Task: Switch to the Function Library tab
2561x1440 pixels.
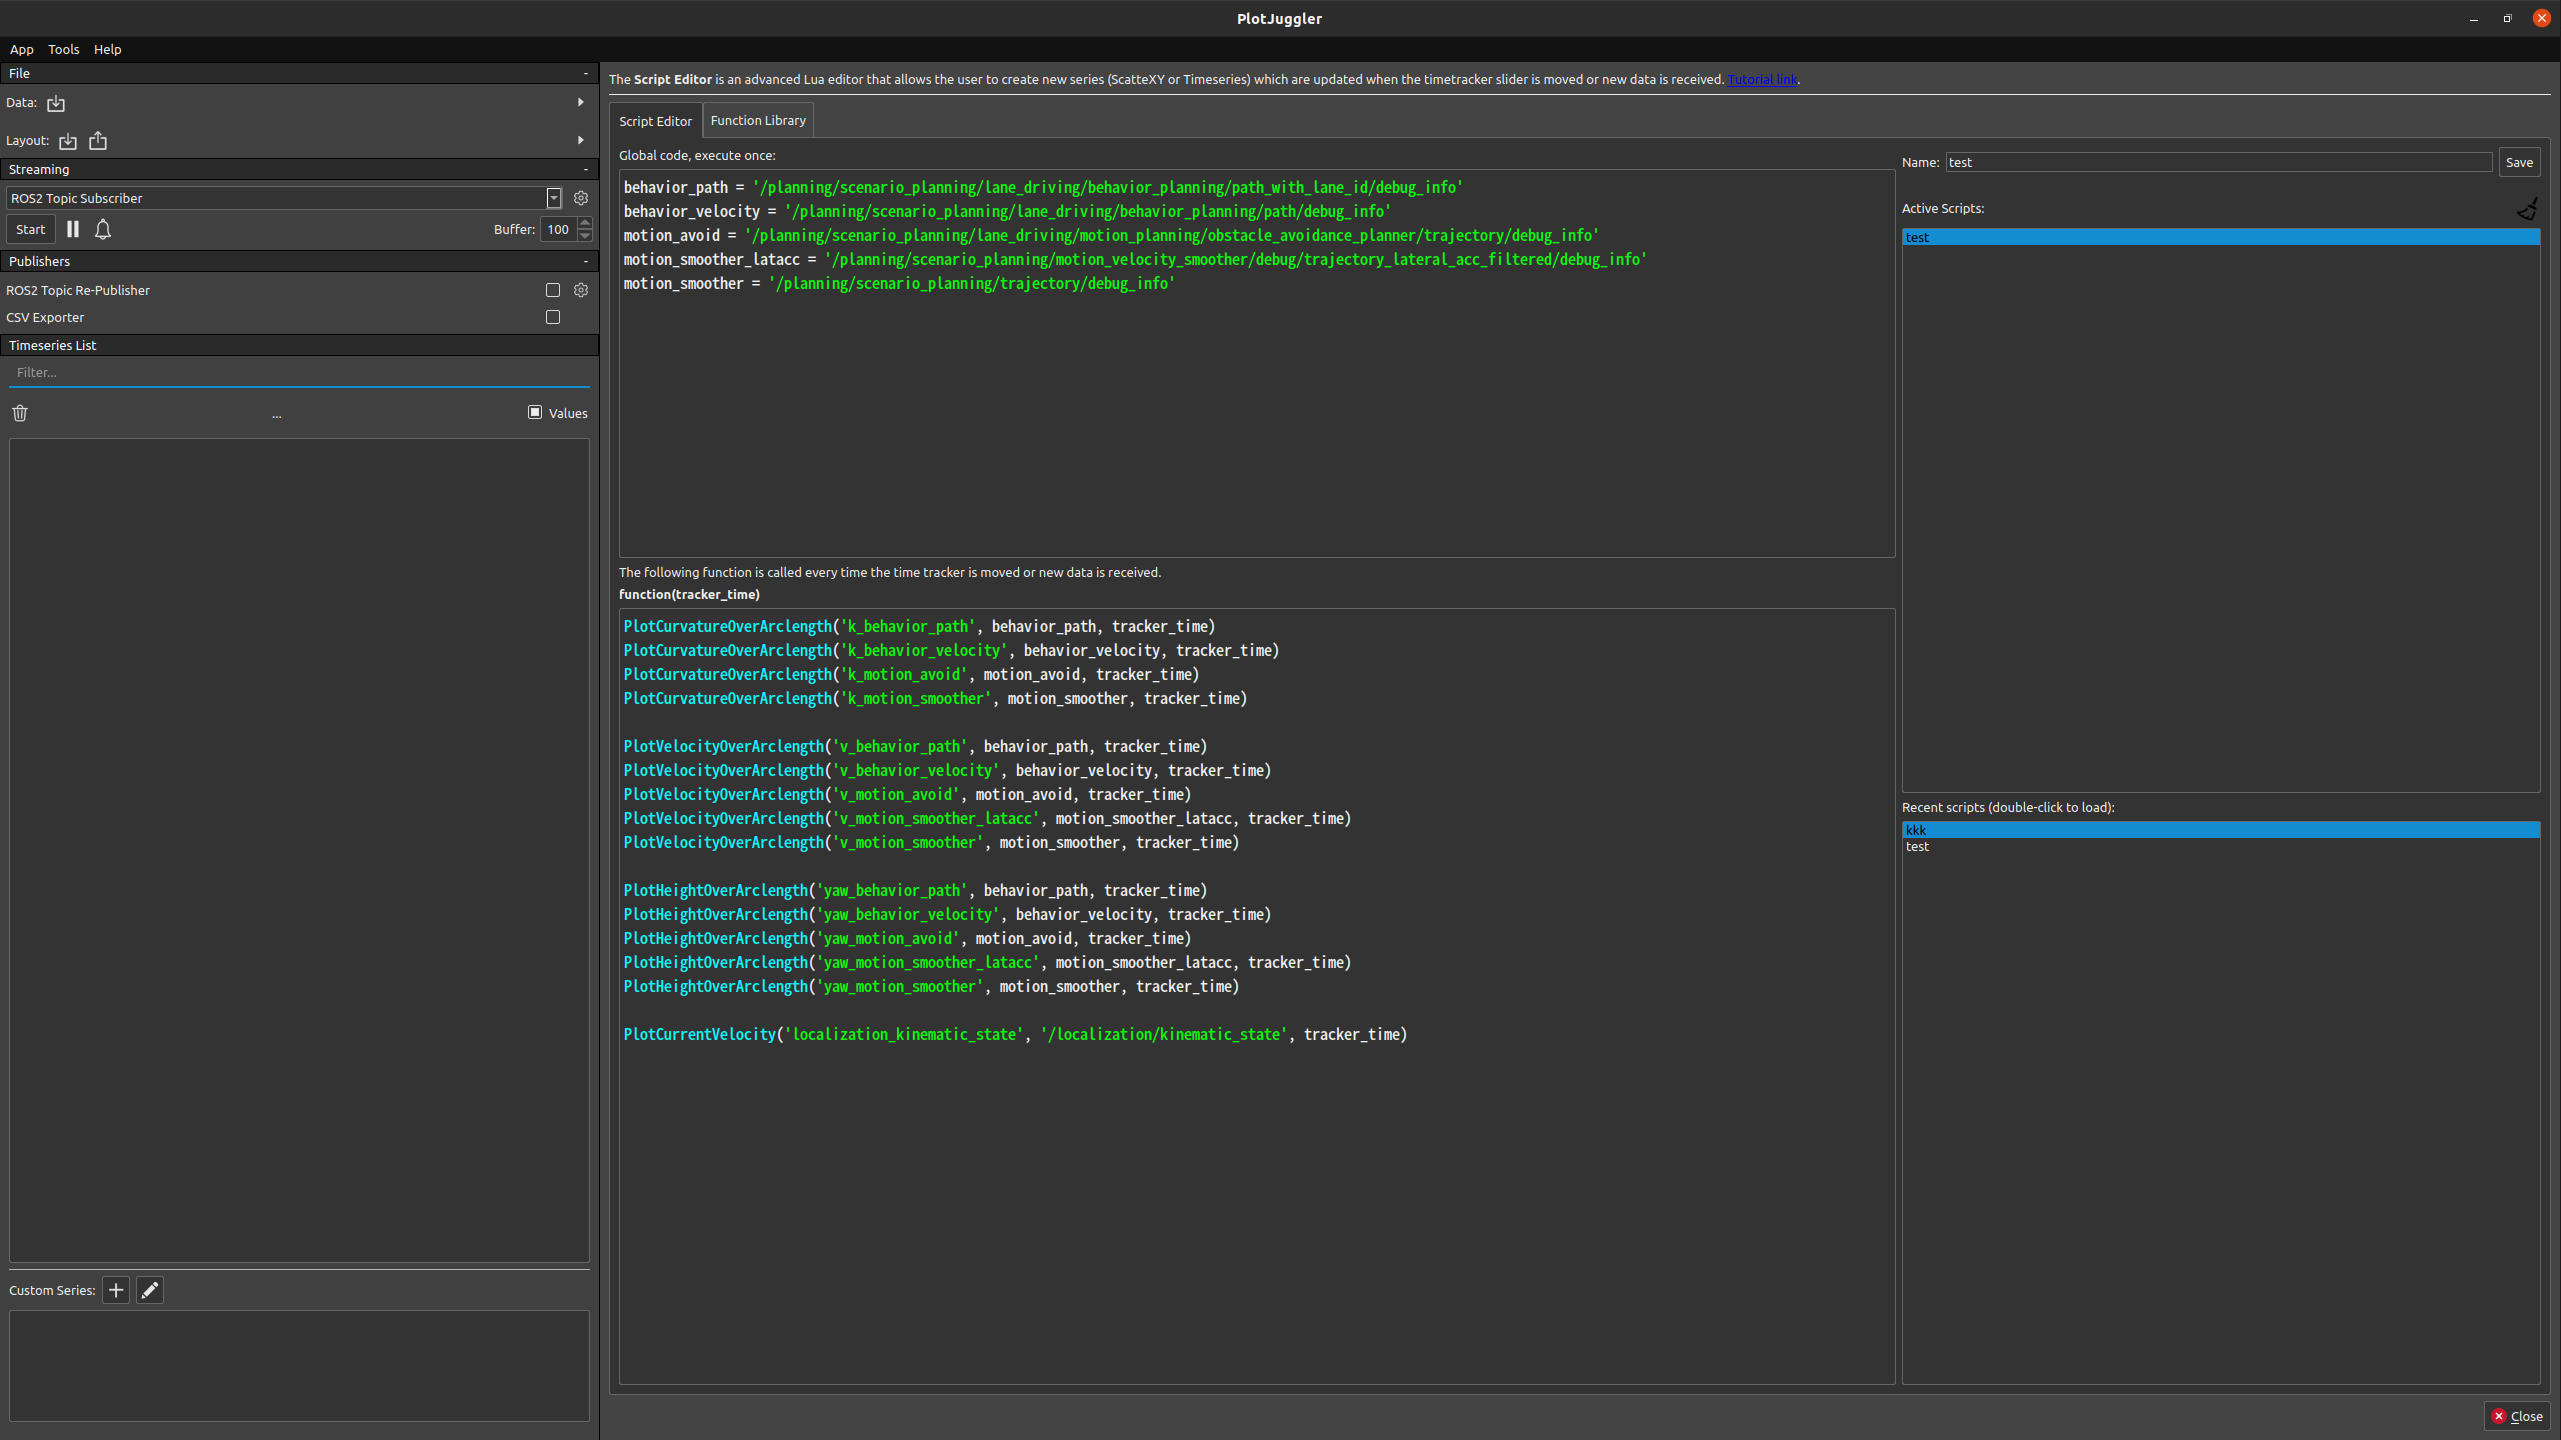Action: [x=757, y=120]
